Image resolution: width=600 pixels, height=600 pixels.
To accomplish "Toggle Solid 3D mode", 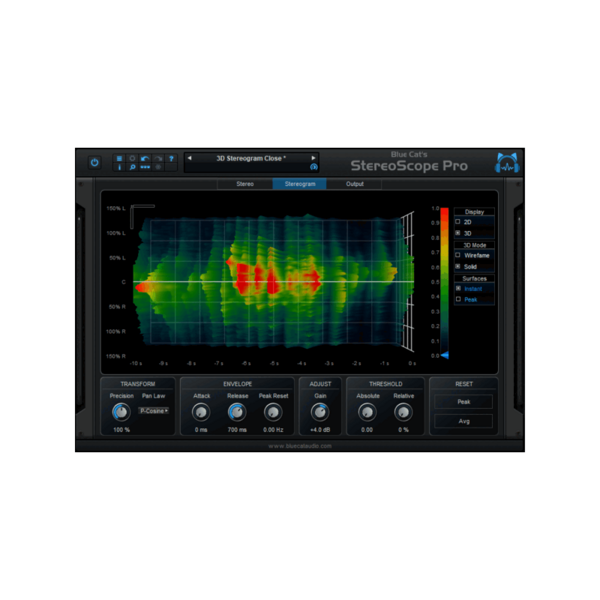I will click(x=458, y=266).
